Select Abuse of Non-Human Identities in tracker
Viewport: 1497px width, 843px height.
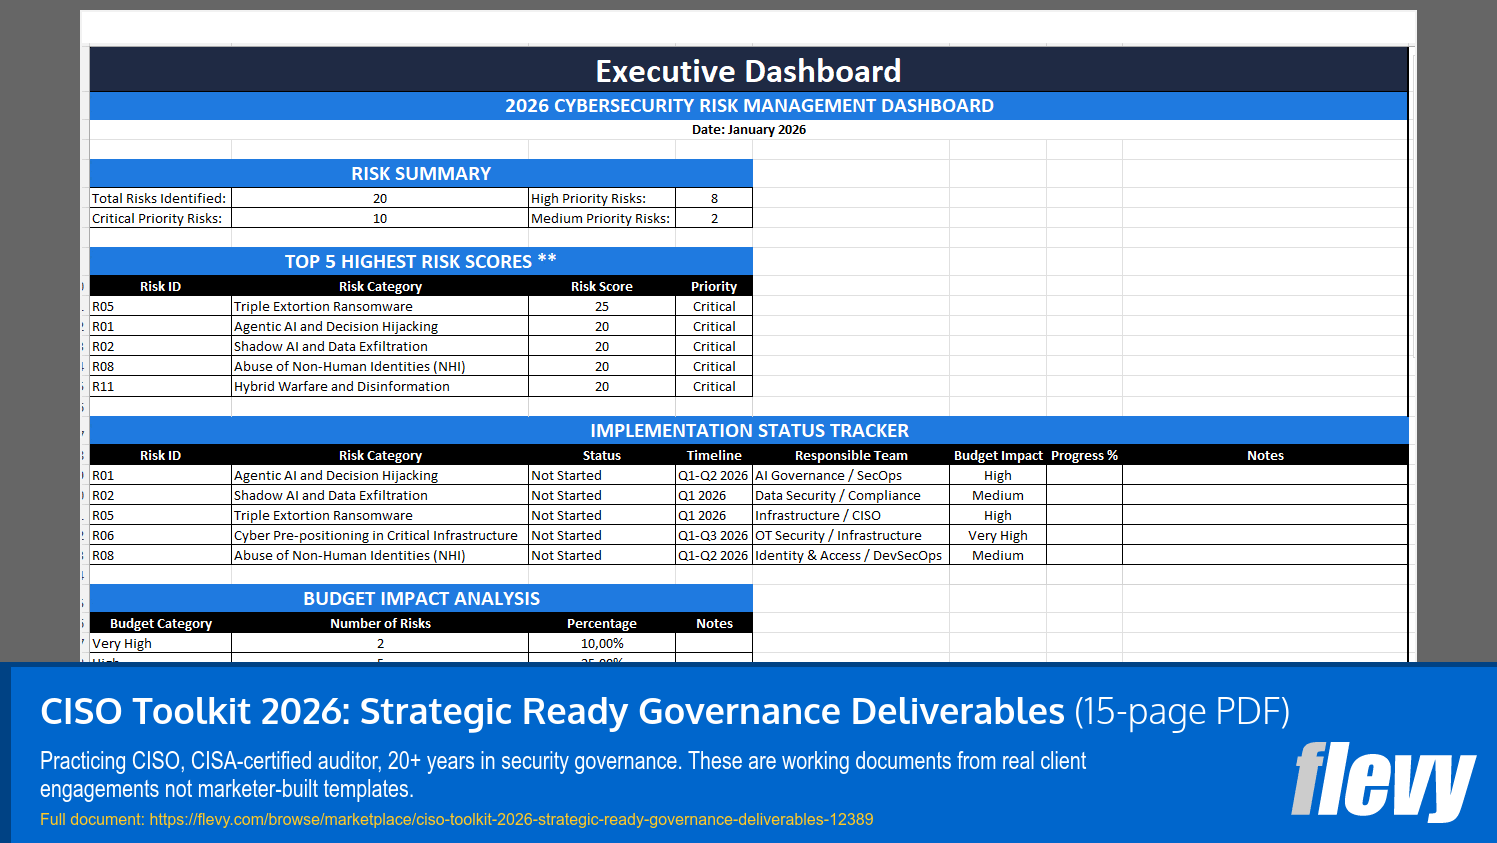[x=380, y=555]
